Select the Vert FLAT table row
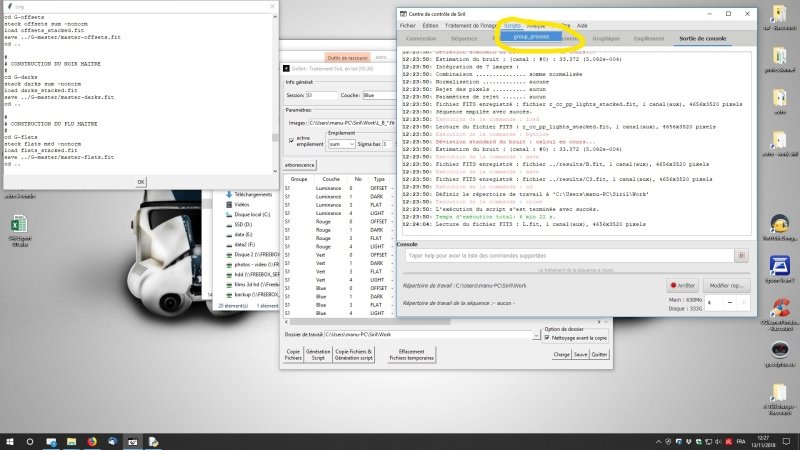This screenshot has width=800, height=450. (339, 271)
